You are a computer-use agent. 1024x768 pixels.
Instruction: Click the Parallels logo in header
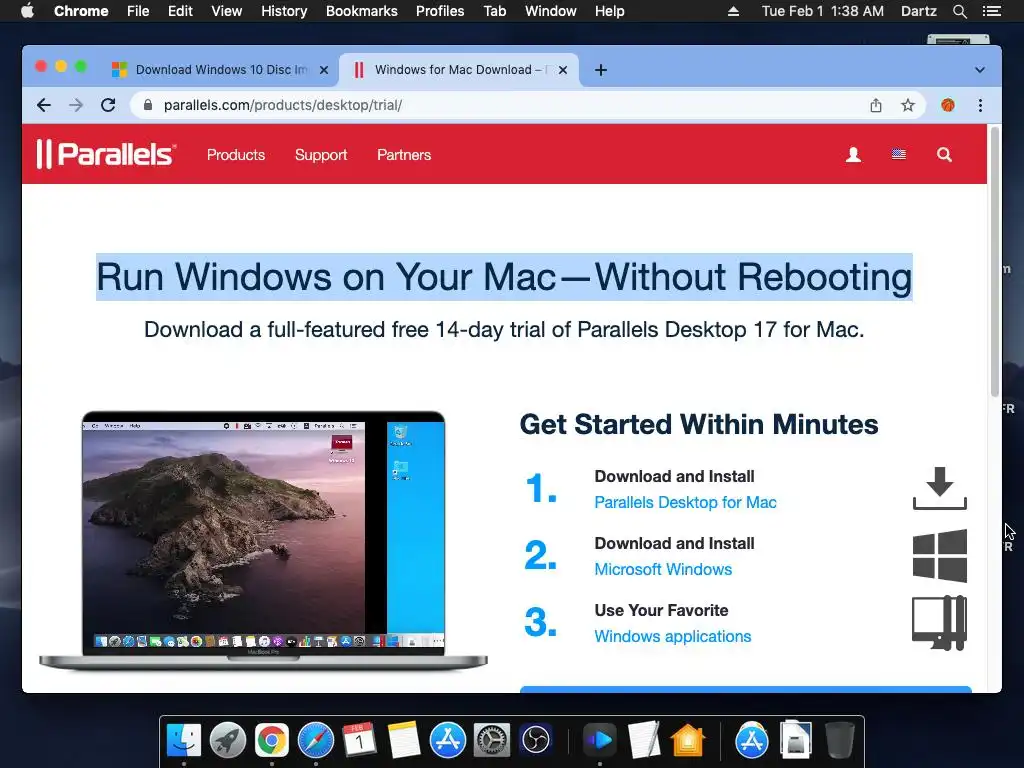[x=106, y=155]
